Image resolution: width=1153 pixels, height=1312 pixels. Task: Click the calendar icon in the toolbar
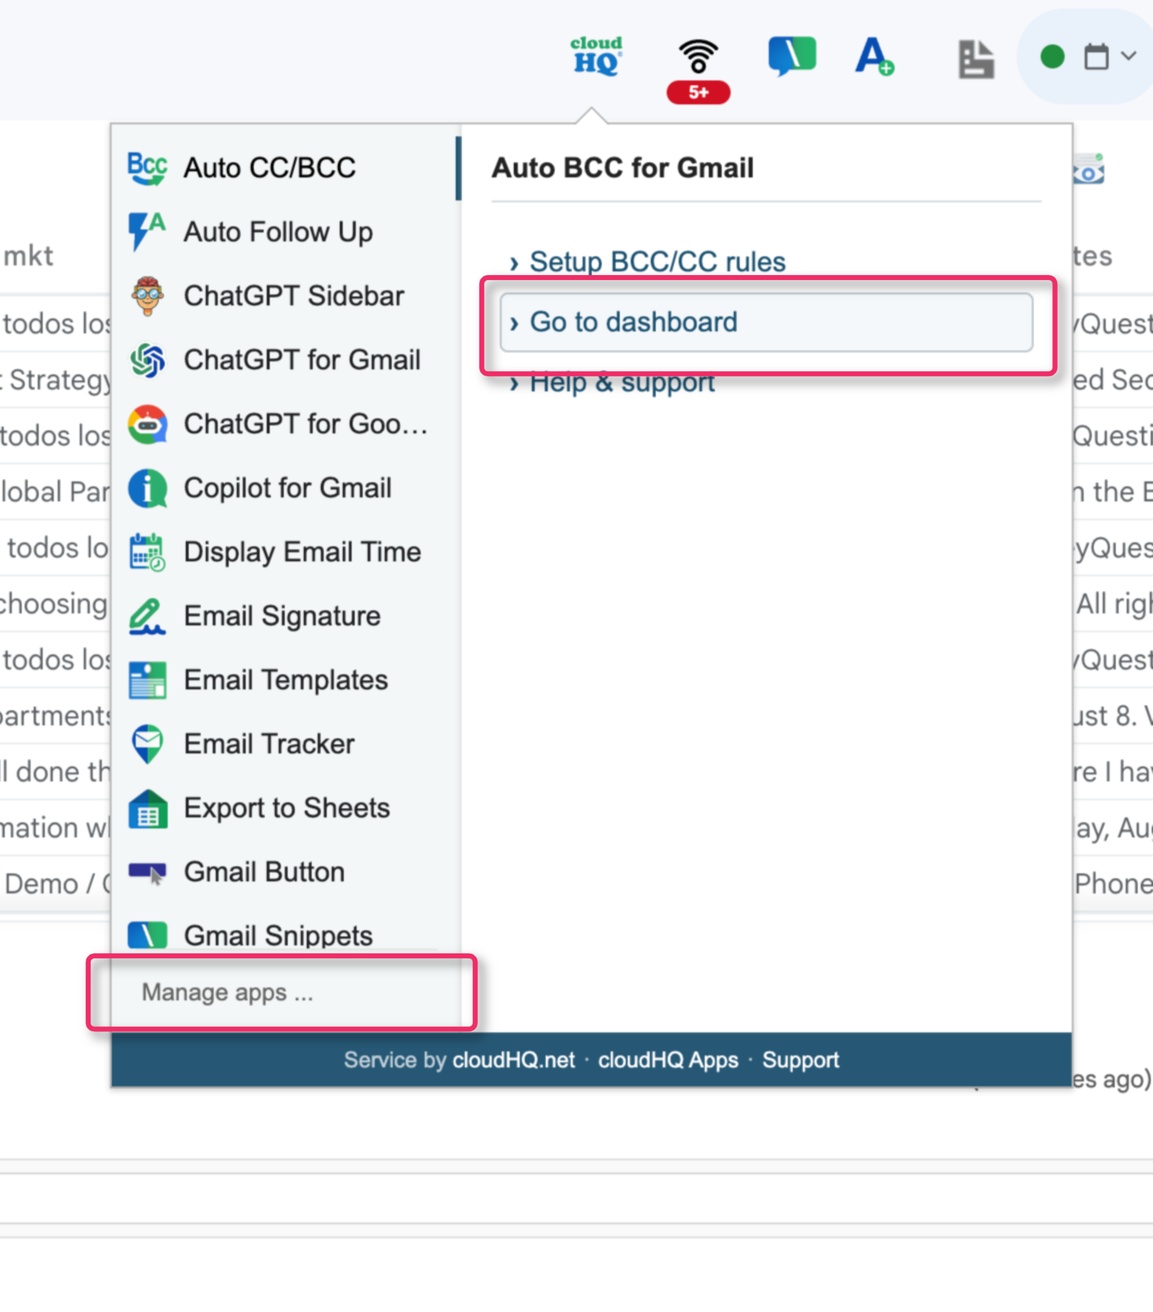click(x=1096, y=57)
